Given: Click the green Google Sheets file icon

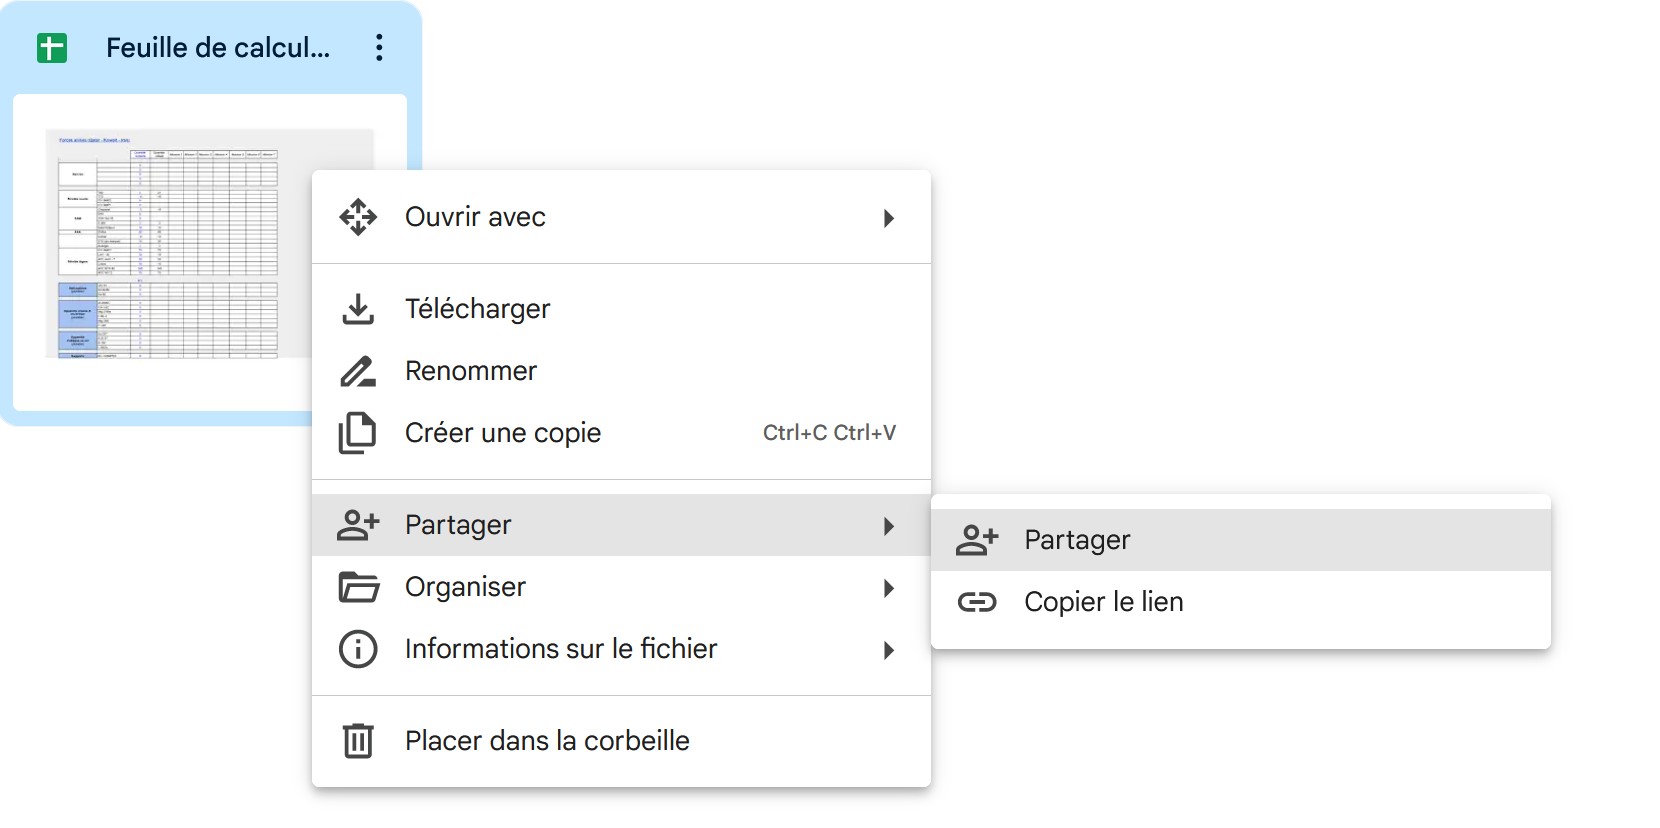Looking at the screenshot, I should click(x=52, y=48).
